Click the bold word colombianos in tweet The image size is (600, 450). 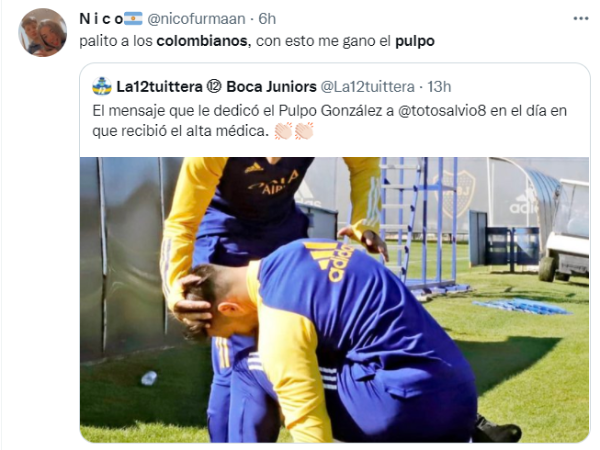click(202, 41)
